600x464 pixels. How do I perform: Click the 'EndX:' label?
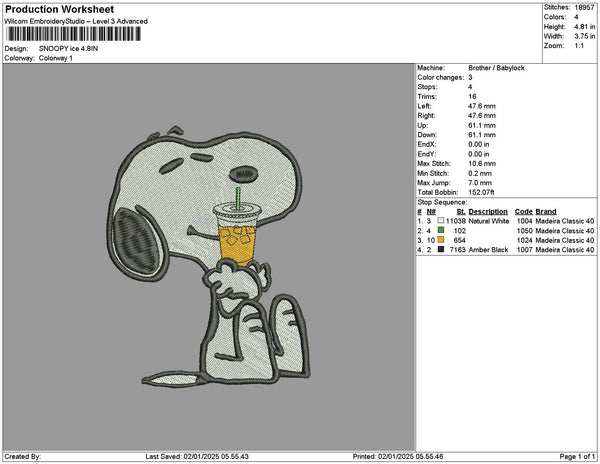click(x=426, y=145)
